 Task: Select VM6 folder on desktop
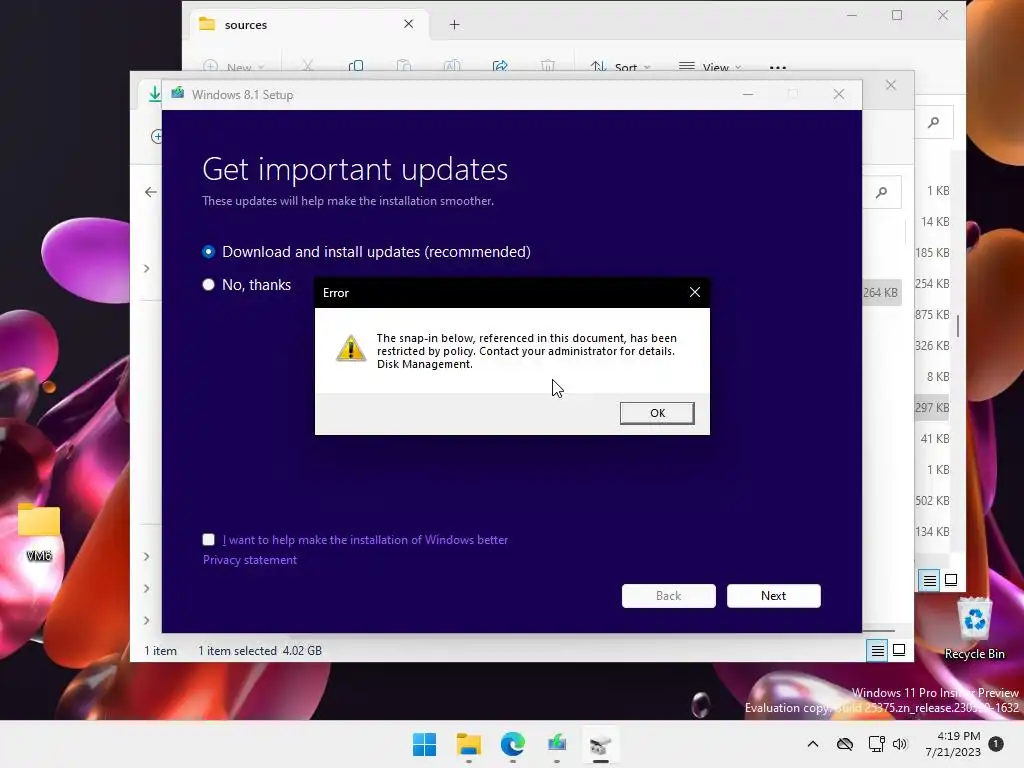[x=39, y=532]
